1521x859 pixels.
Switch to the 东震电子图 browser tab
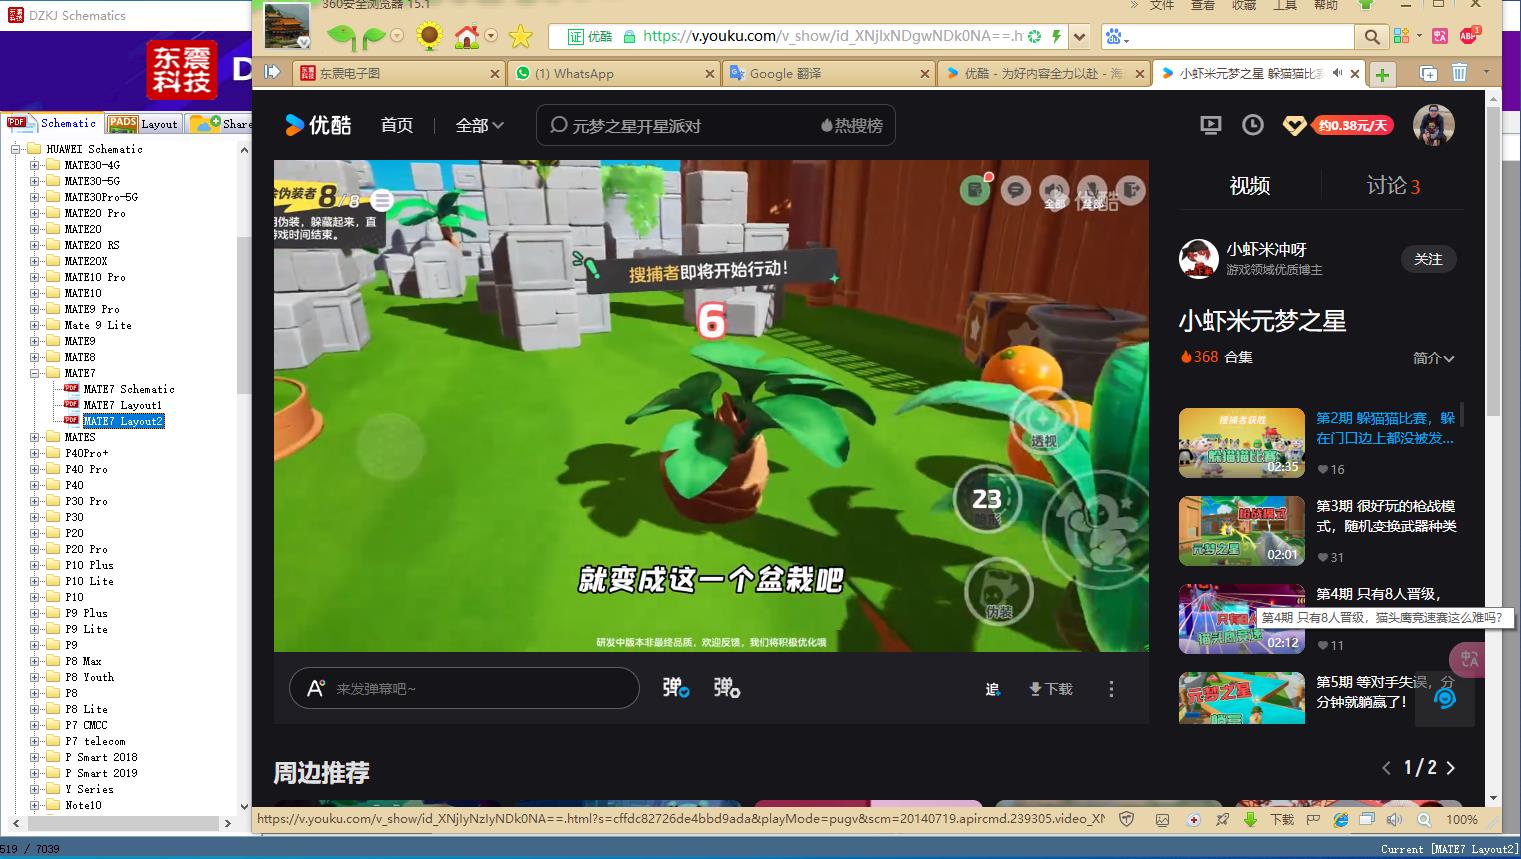400,73
